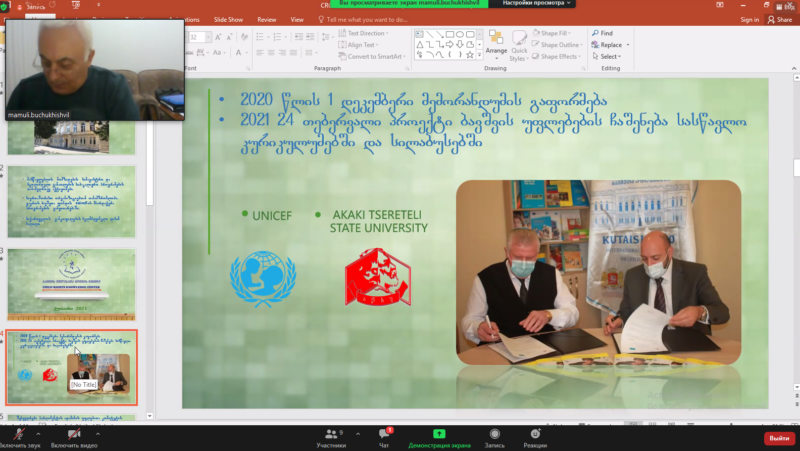Click the Increase Font Size icon
The height and width of the screenshot is (451, 800).
[x=218, y=37]
